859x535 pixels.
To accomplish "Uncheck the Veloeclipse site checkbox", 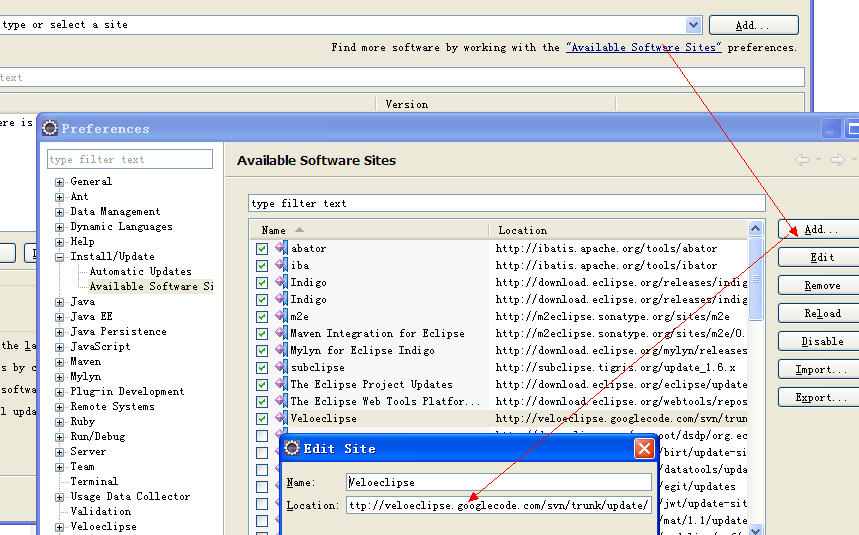I will [x=262, y=418].
